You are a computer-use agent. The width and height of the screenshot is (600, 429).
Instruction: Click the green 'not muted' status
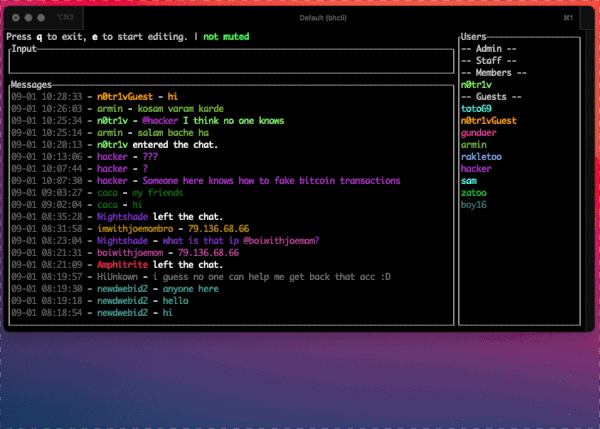tap(226, 37)
